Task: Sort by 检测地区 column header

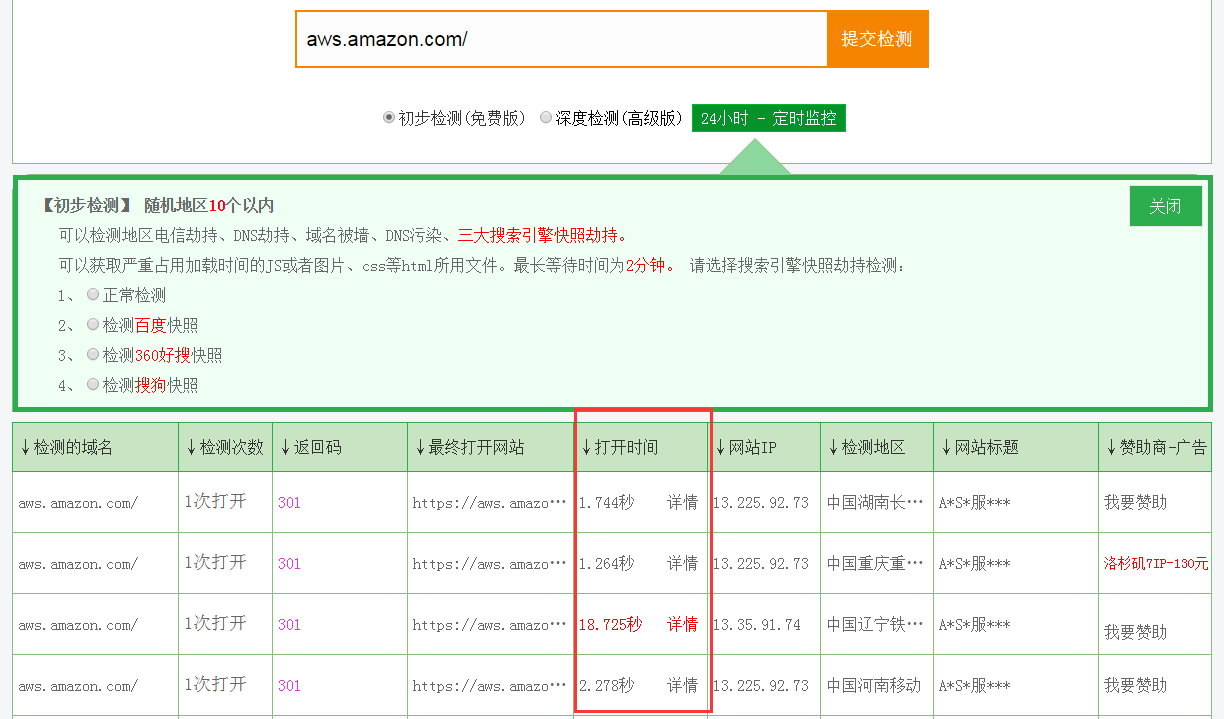Action: click(876, 447)
